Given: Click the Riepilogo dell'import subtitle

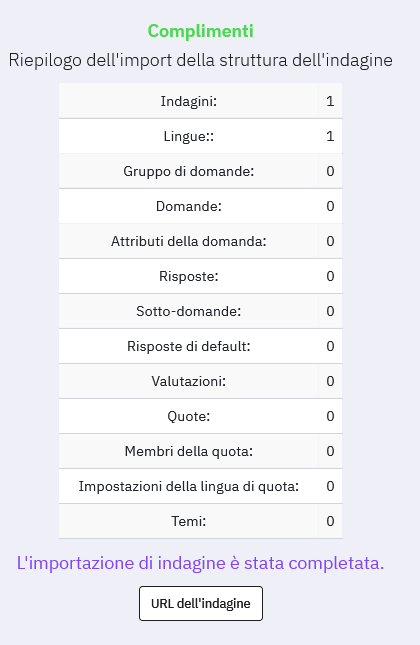Looking at the screenshot, I should coord(201,60).
